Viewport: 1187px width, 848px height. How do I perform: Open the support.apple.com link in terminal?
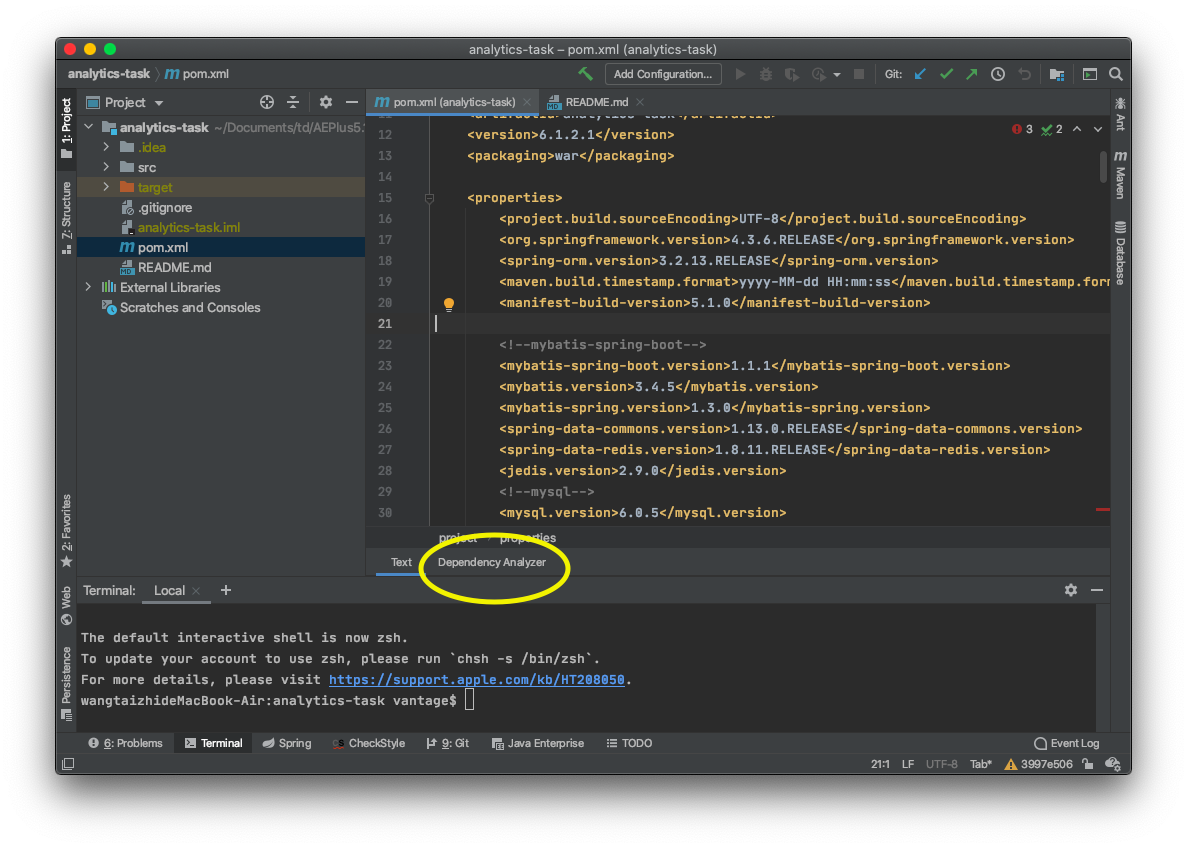coord(477,680)
